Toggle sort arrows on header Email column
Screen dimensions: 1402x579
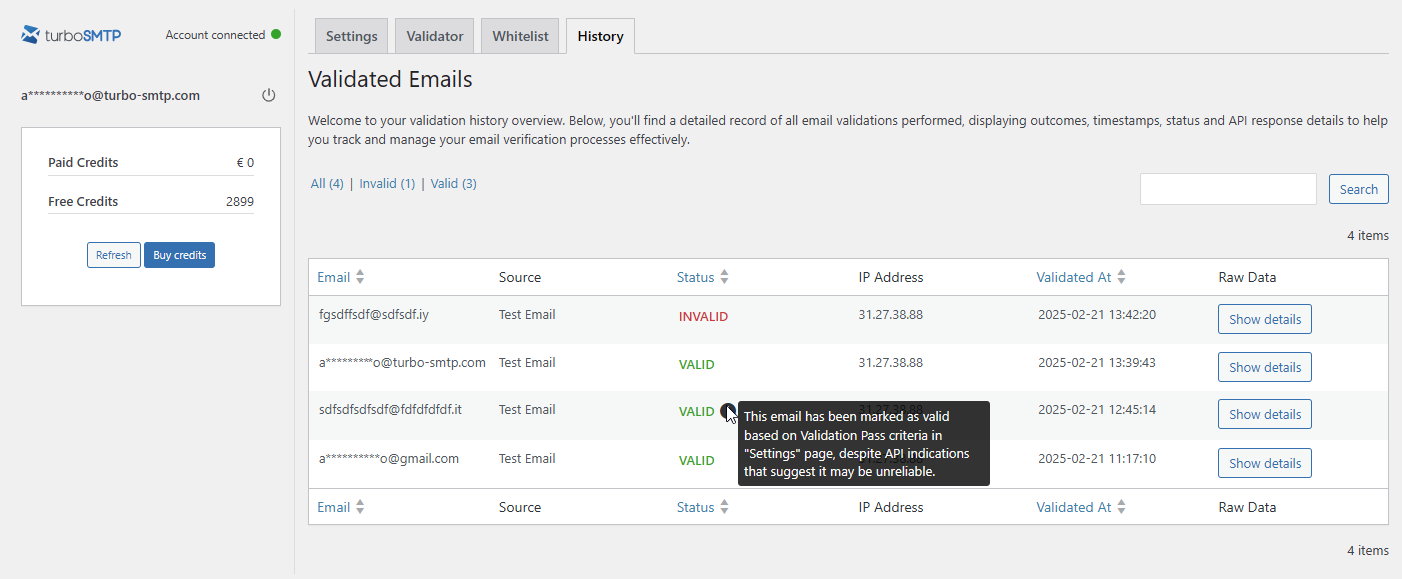pyautogui.click(x=360, y=277)
